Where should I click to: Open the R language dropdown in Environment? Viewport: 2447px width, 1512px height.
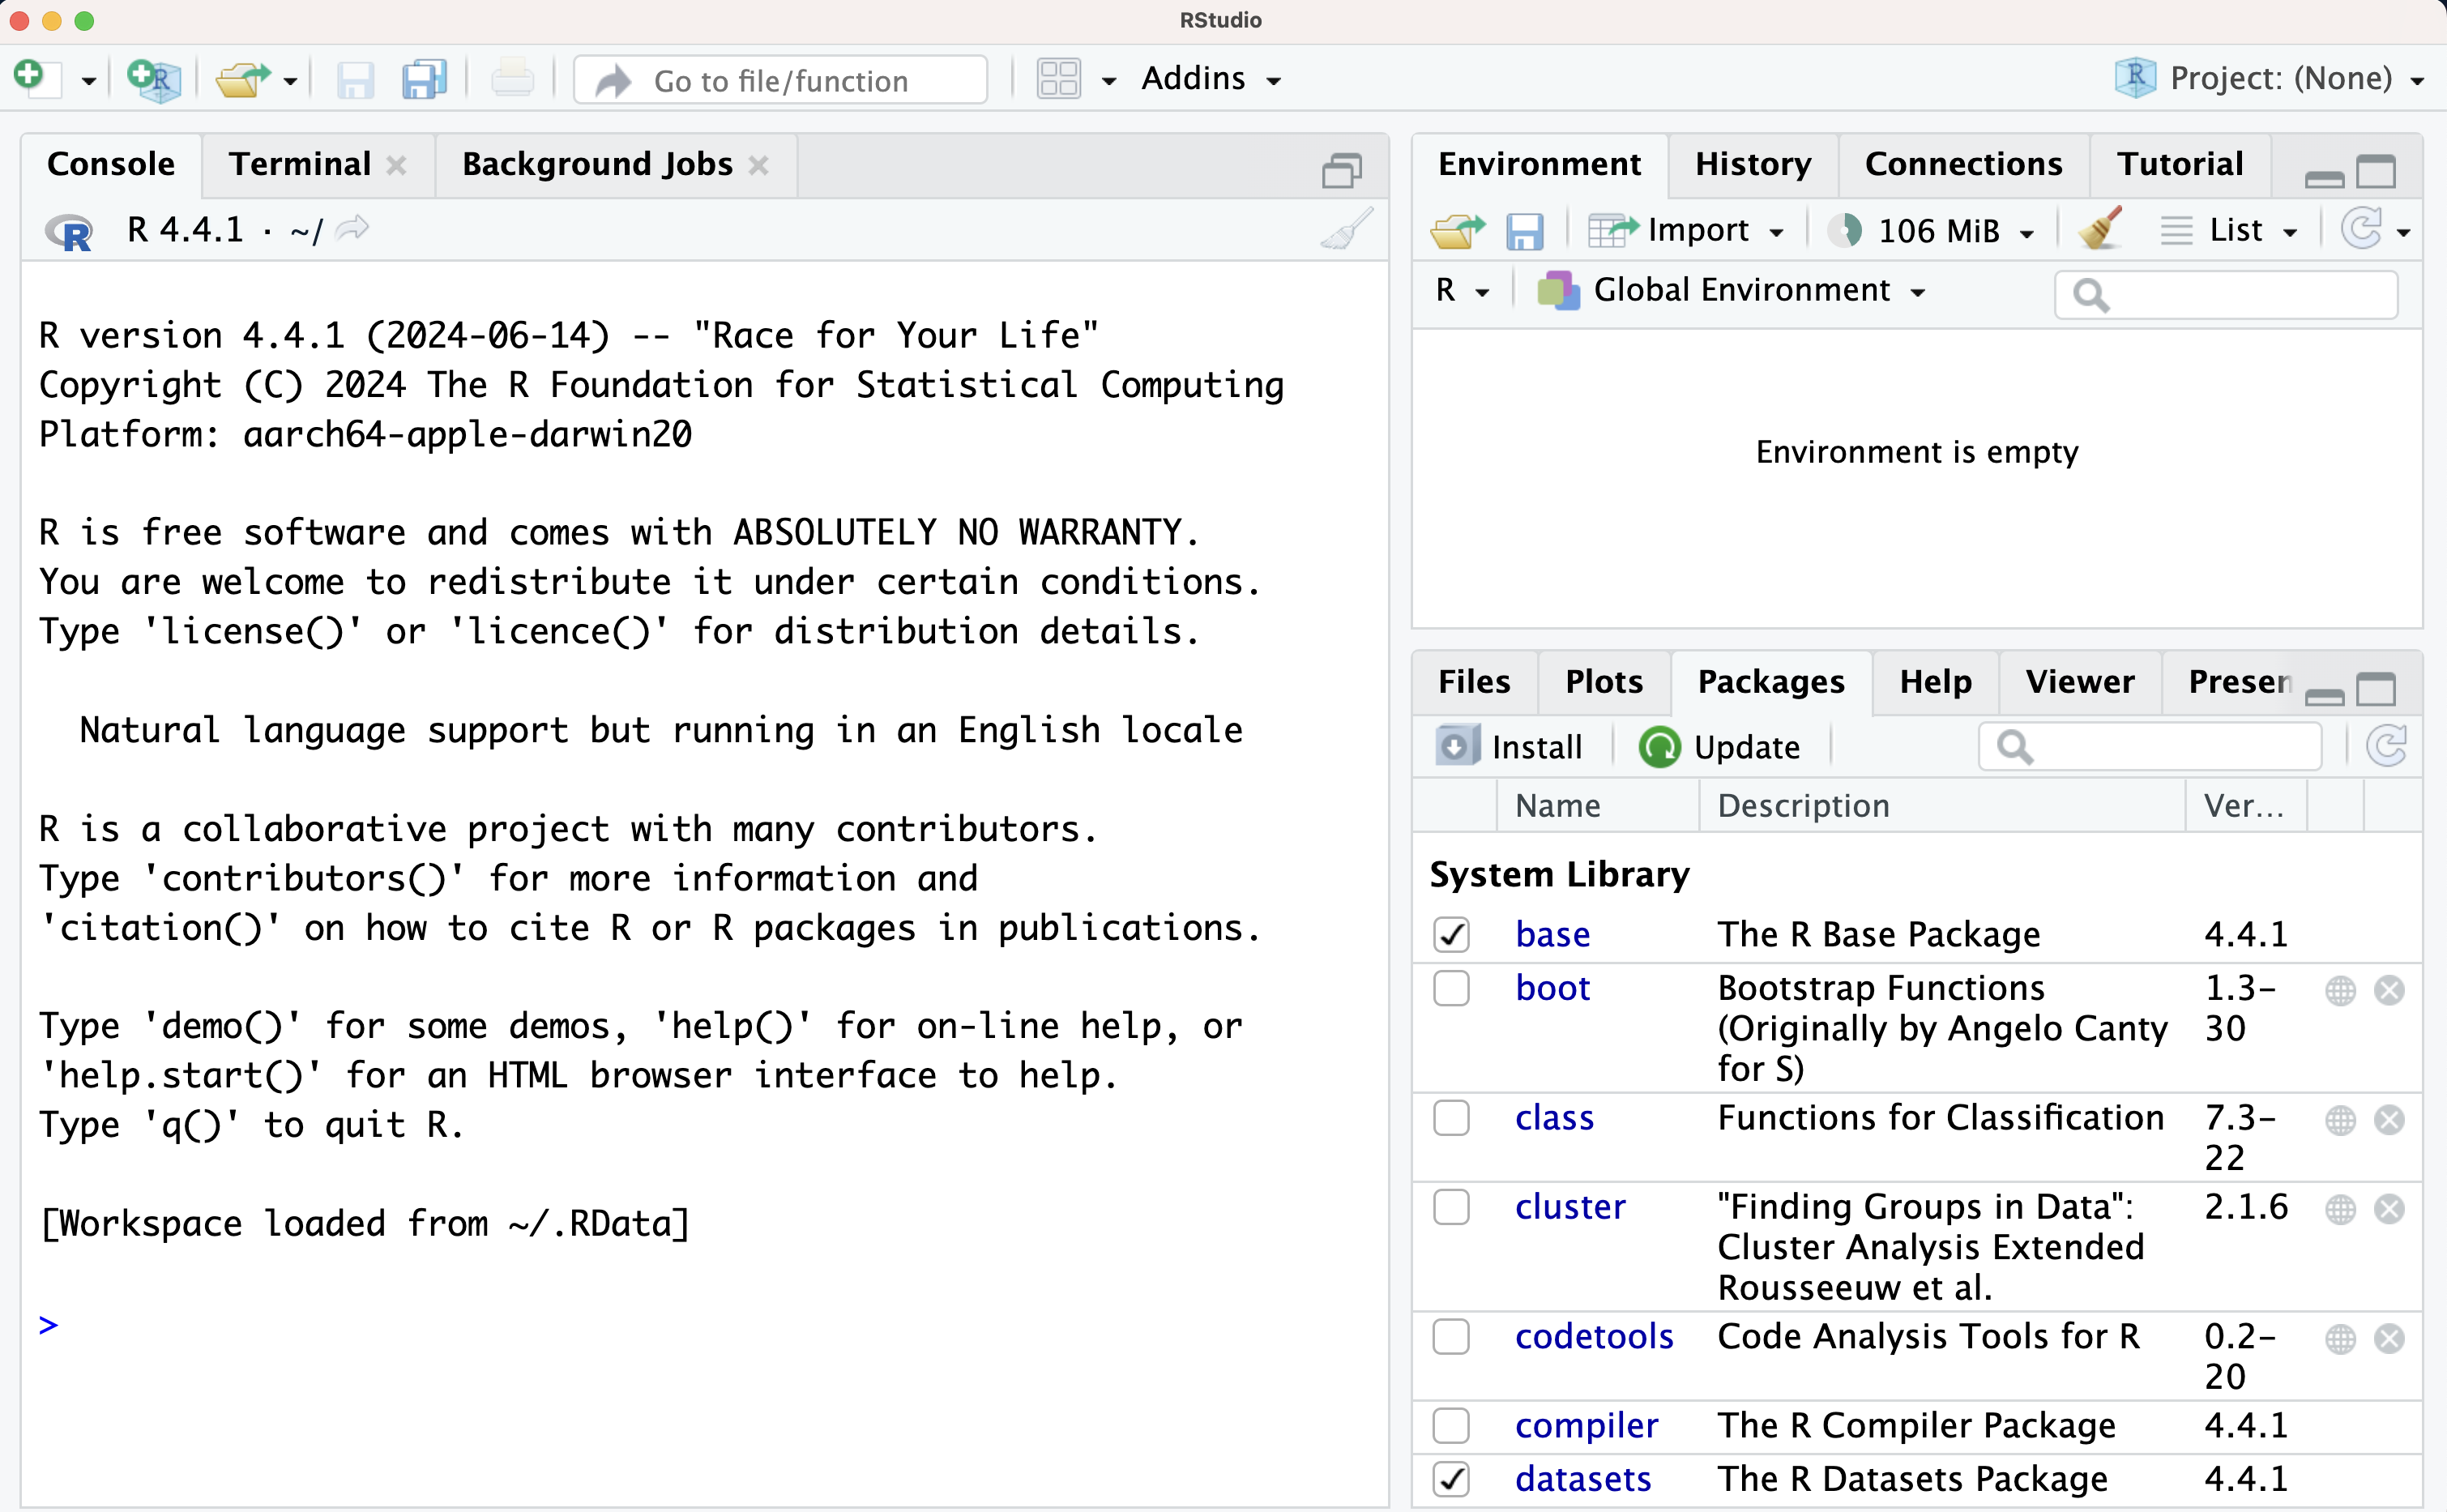click(1462, 290)
